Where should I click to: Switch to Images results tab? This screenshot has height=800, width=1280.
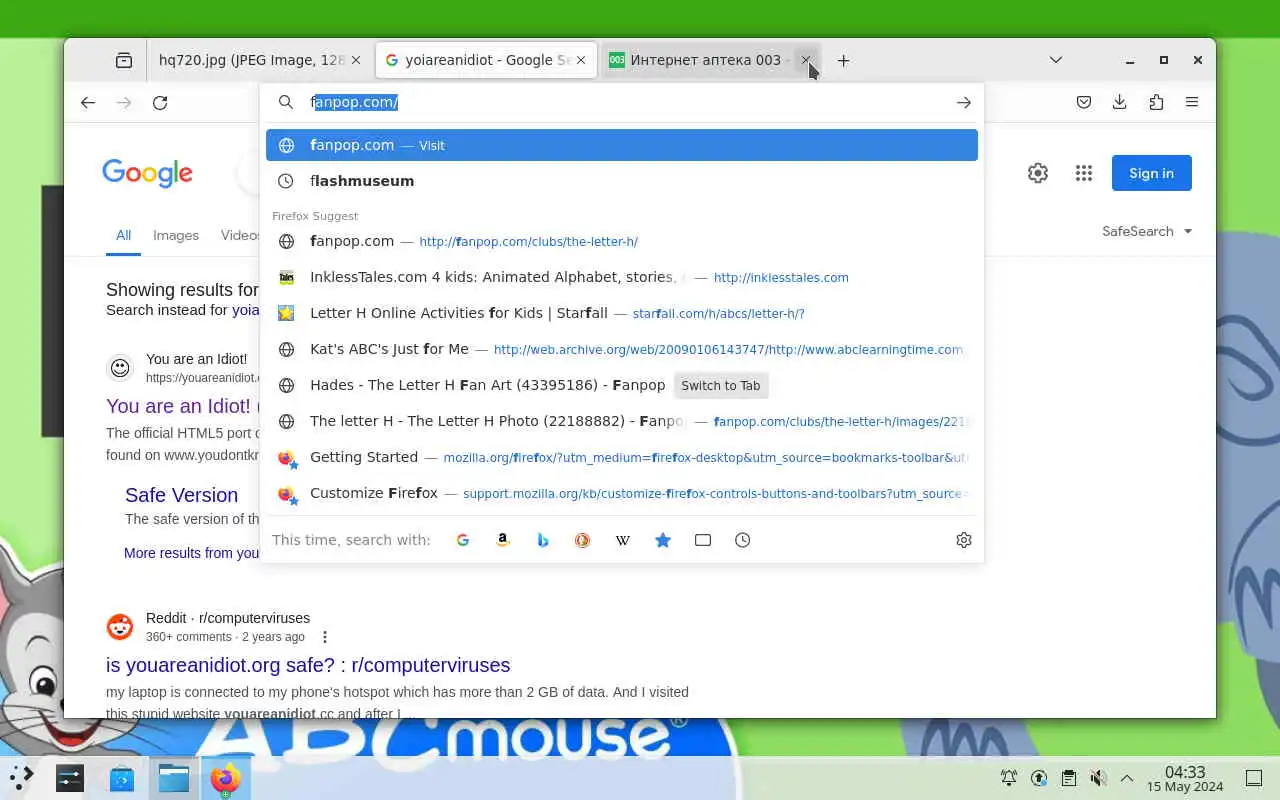176,235
